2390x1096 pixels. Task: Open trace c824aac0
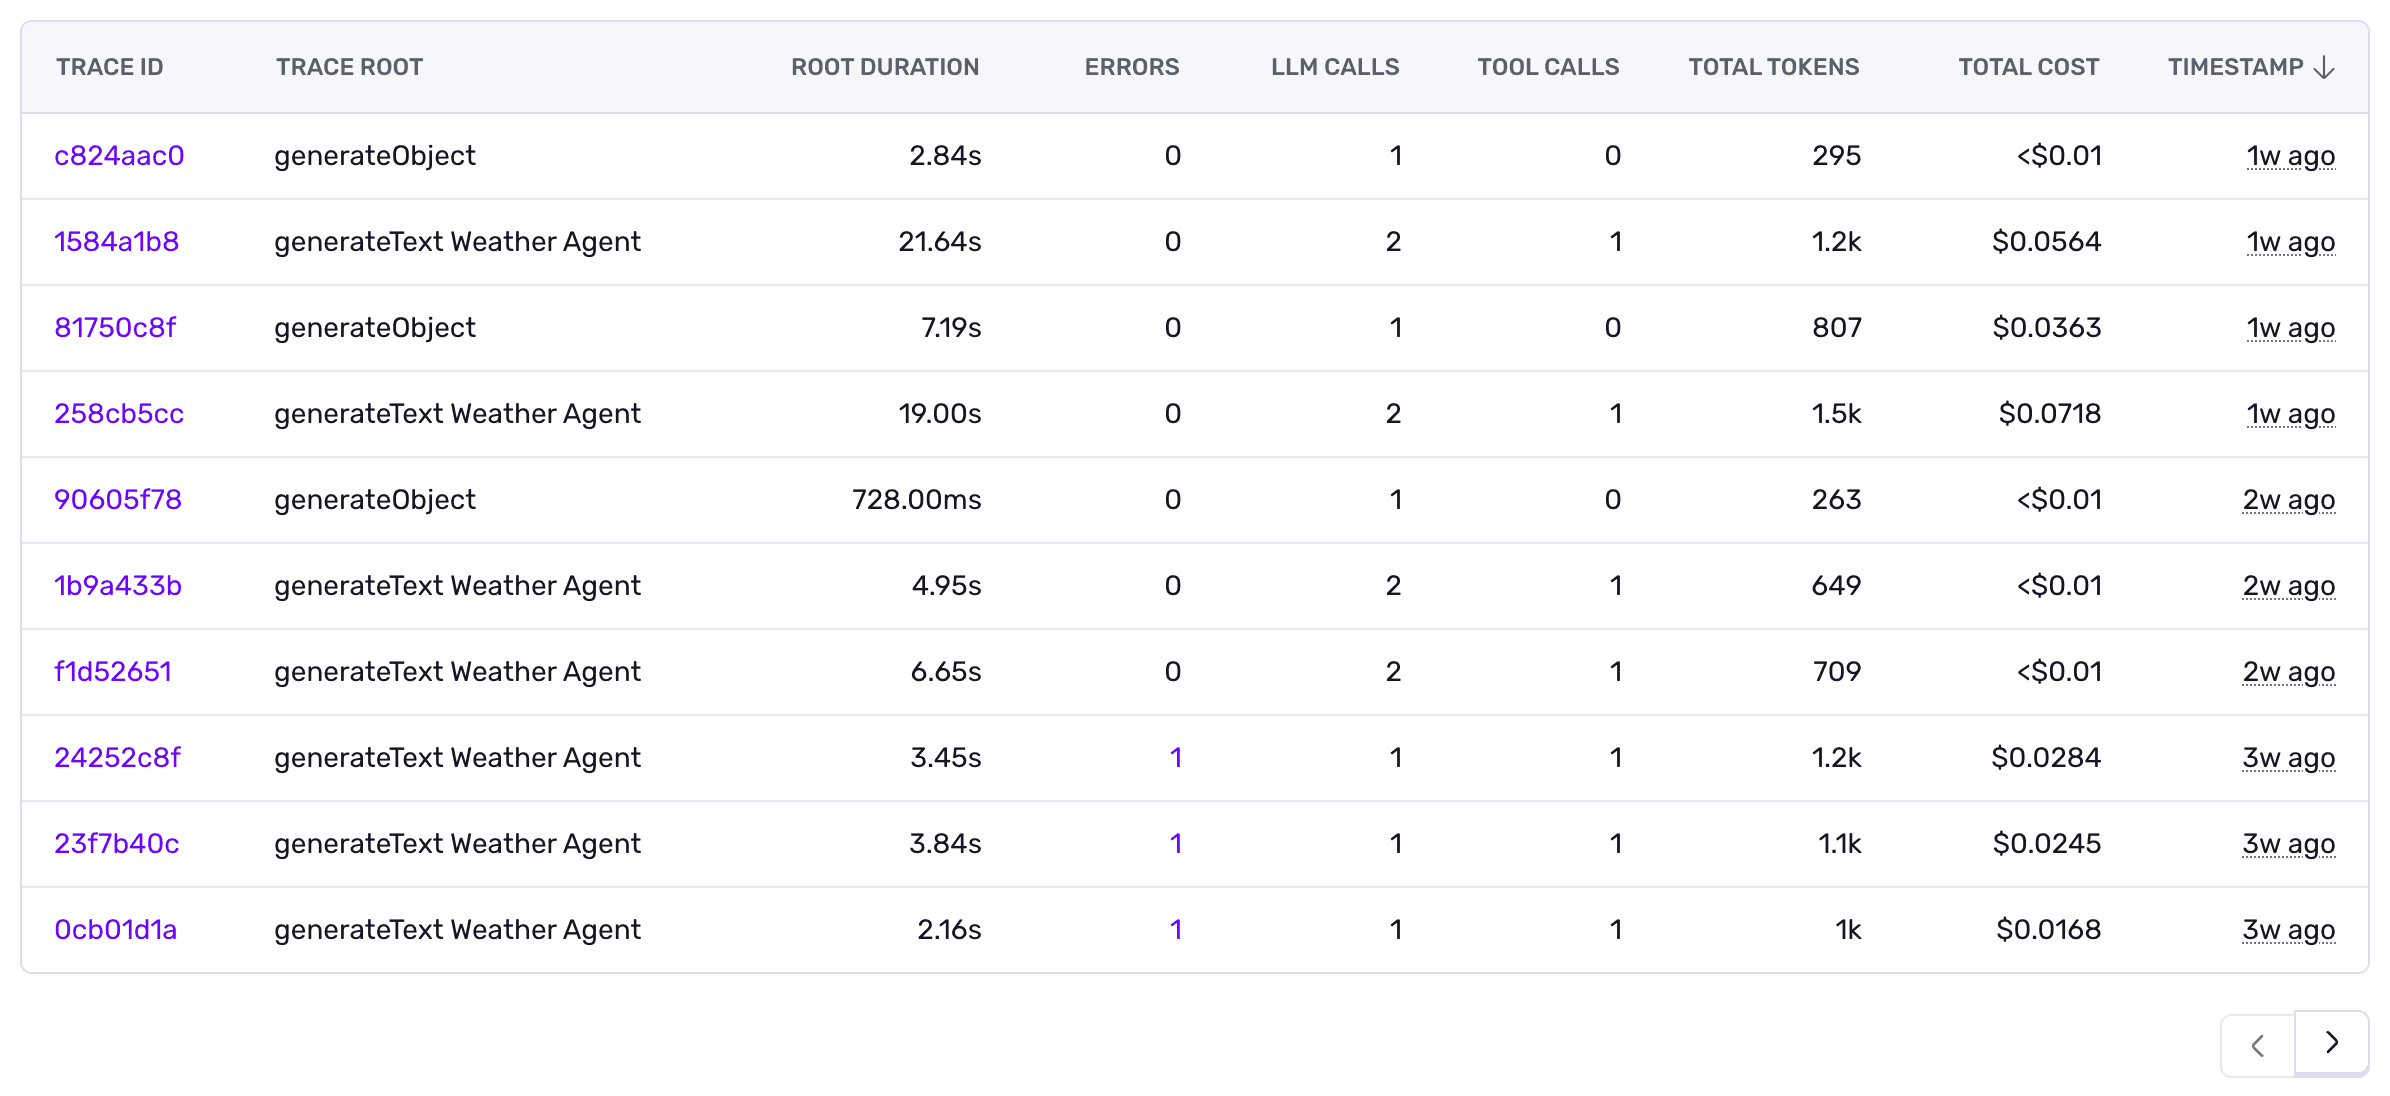coord(117,155)
